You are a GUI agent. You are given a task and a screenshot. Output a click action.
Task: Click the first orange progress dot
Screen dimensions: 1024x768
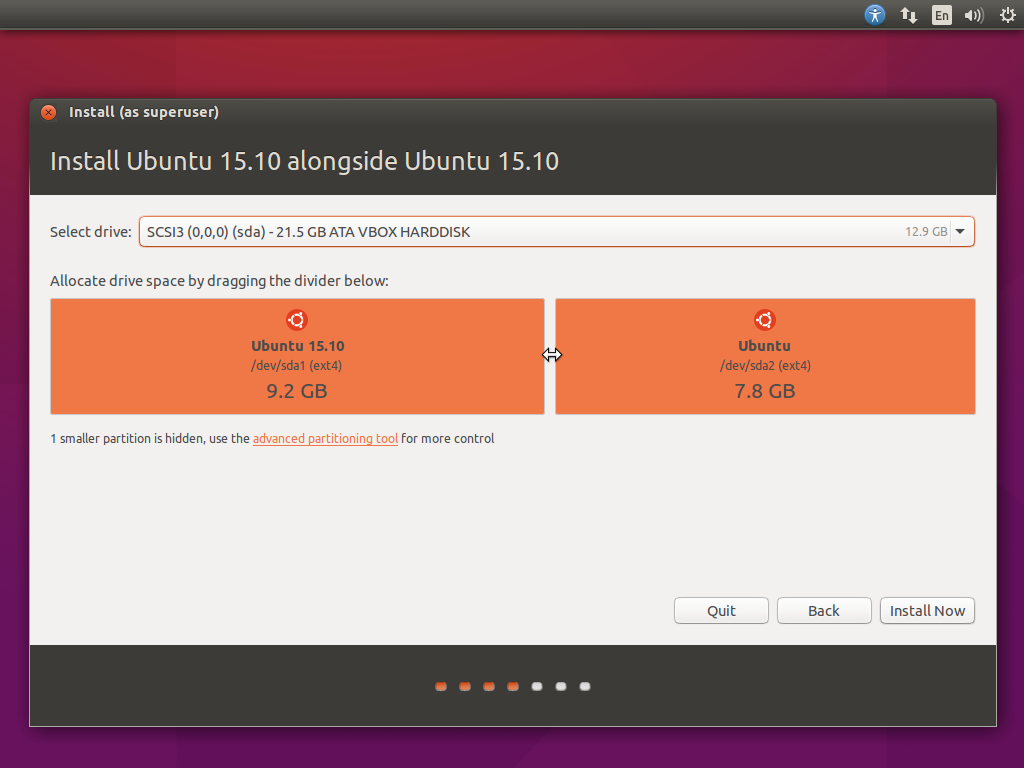pyautogui.click(x=440, y=687)
